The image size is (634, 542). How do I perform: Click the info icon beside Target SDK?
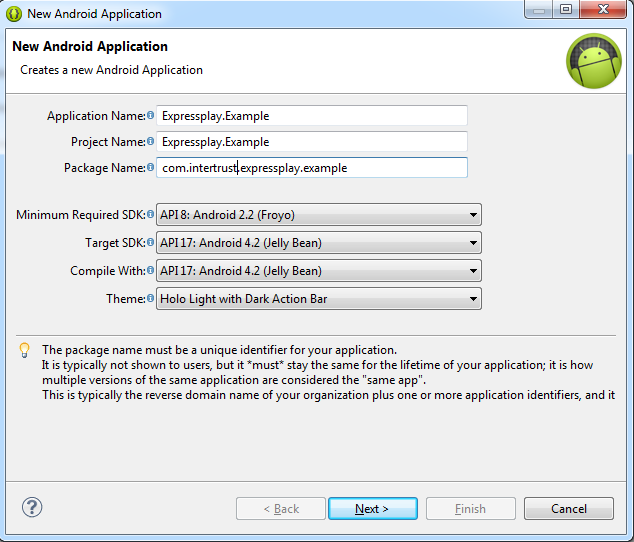[x=151, y=242]
